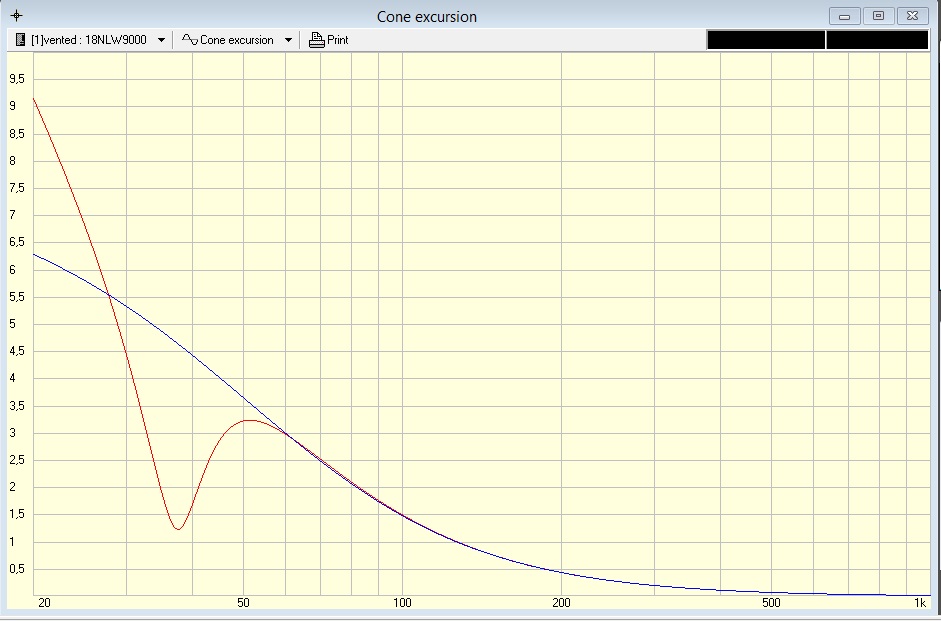Click the printer icon in the toolbar
Screen dimensions: 941x621
[317, 40]
